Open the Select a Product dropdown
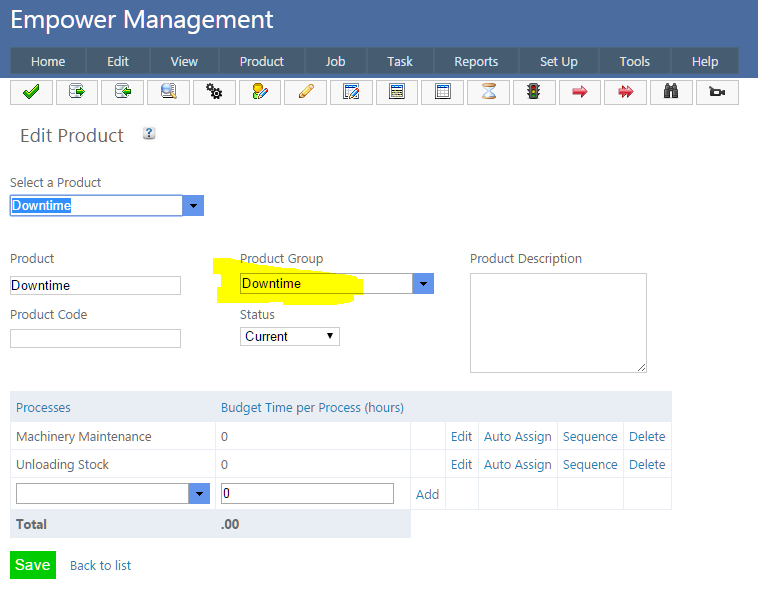Screen dimensions: 758x594 click(x=194, y=206)
